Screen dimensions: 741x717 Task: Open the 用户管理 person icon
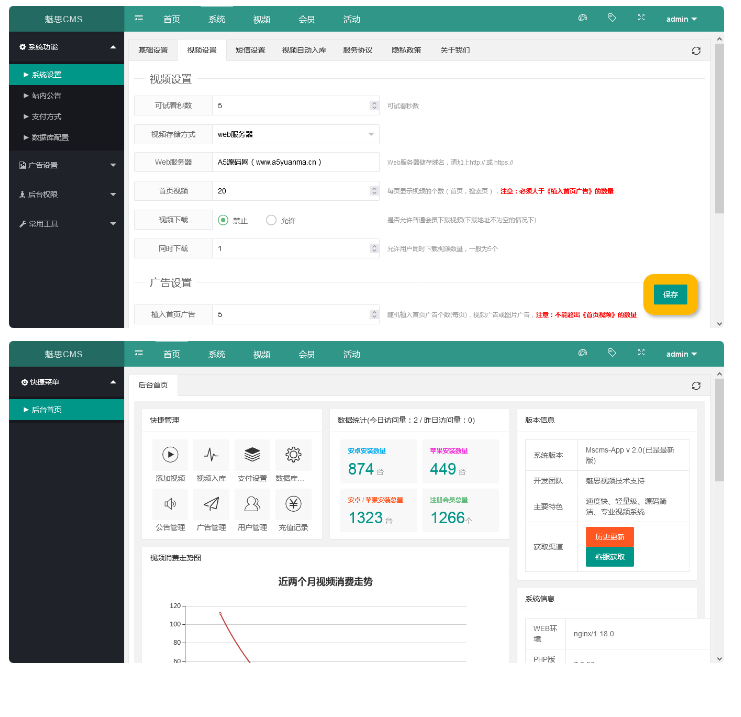[252, 504]
